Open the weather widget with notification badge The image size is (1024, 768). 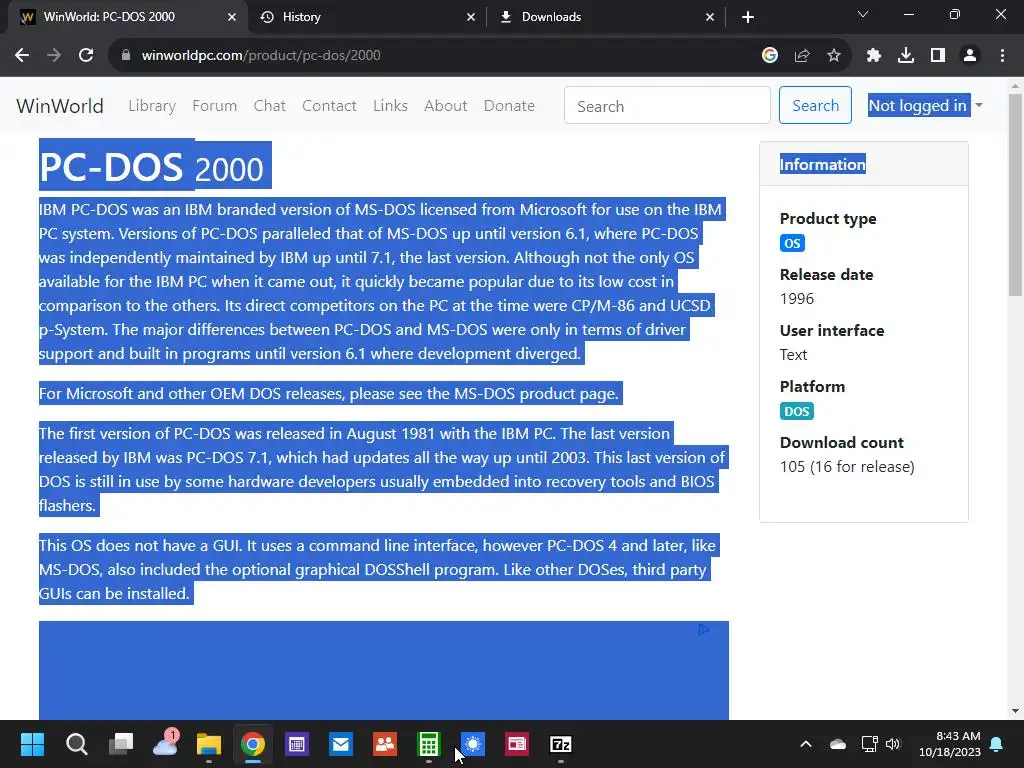[x=165, y=743]
